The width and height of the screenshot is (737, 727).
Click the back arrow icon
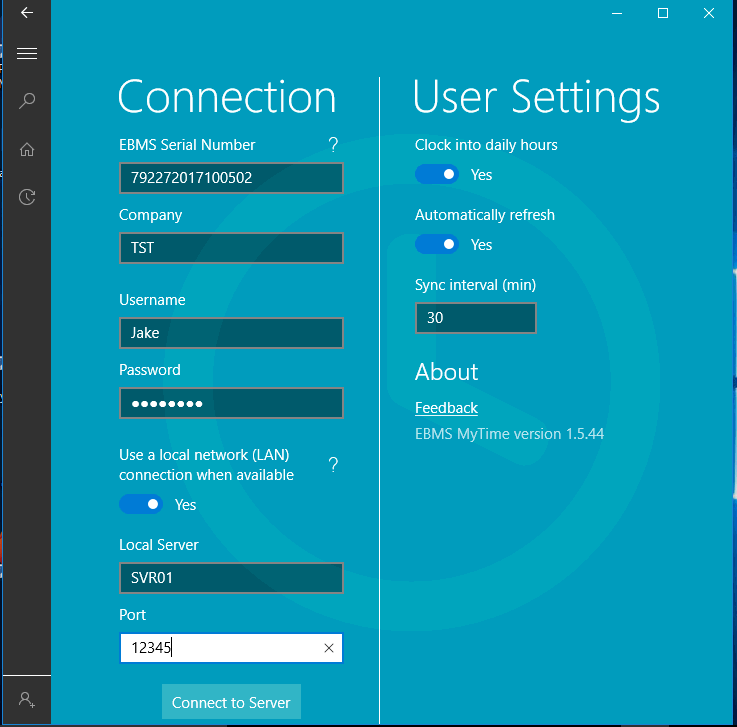27,13
